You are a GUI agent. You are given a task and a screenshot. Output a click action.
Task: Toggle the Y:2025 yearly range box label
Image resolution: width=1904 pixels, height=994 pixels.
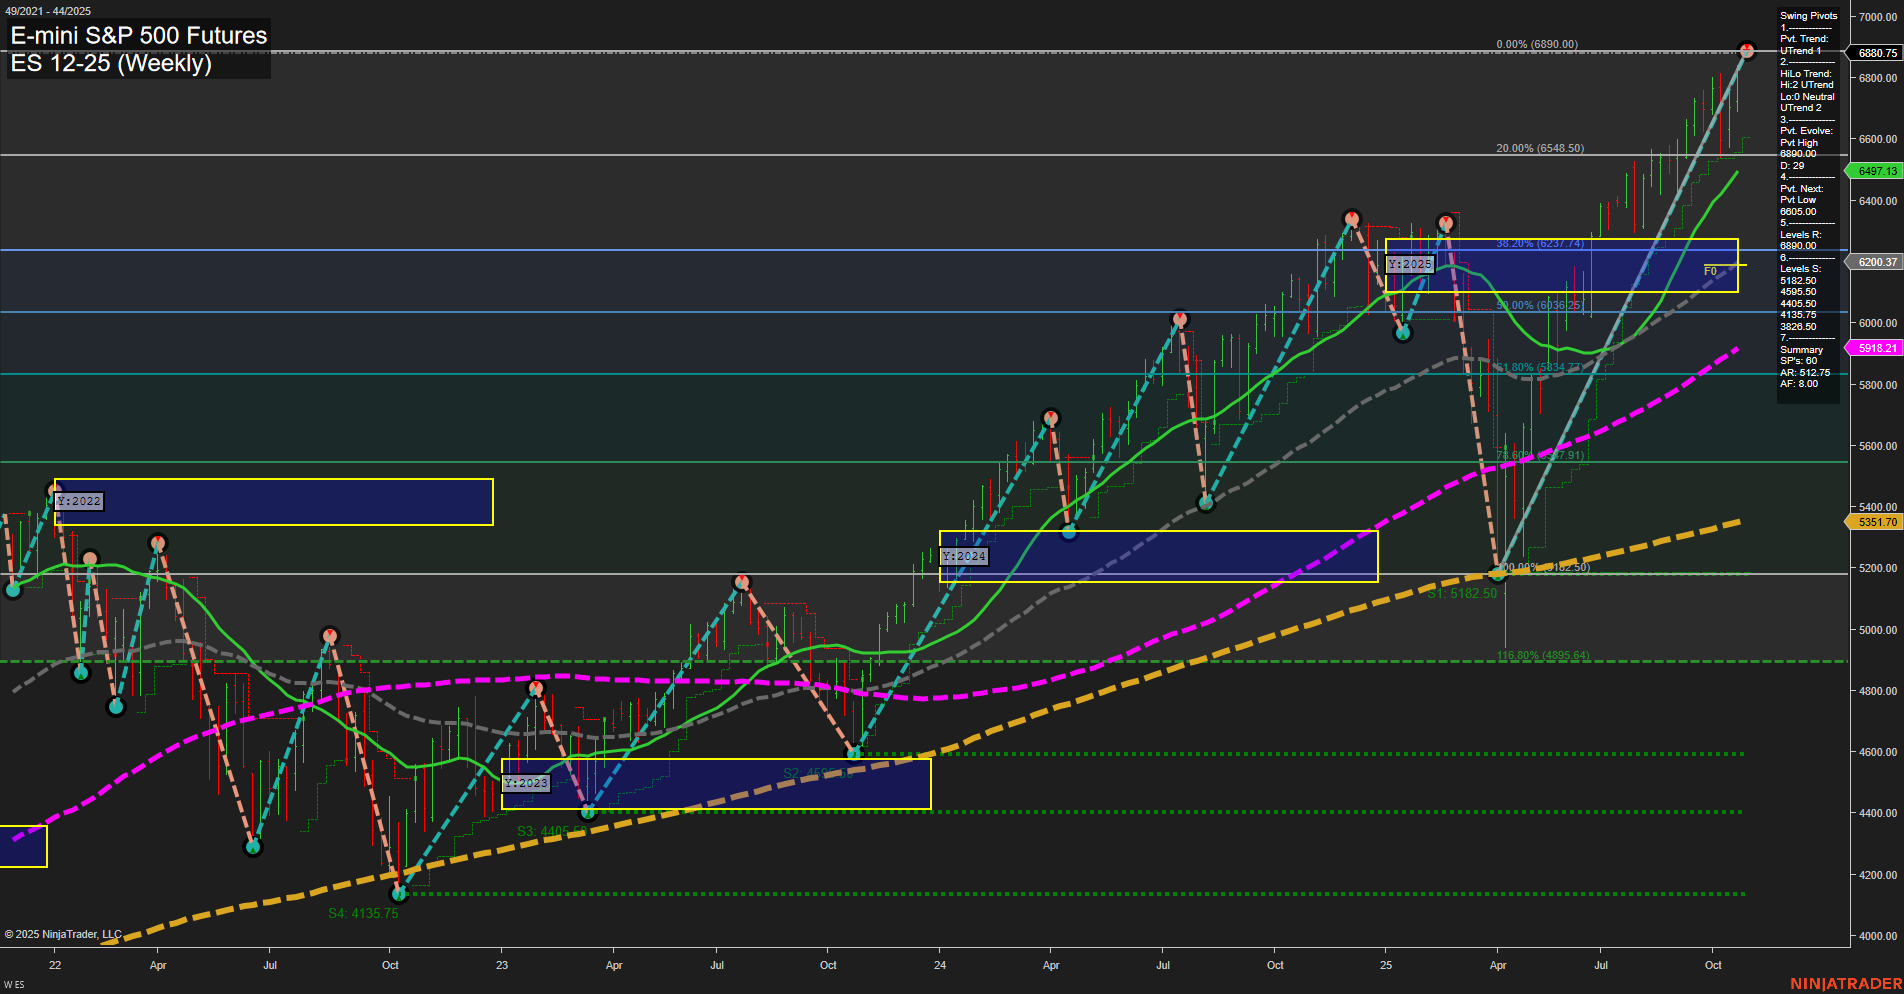(x=1410, y=264)
